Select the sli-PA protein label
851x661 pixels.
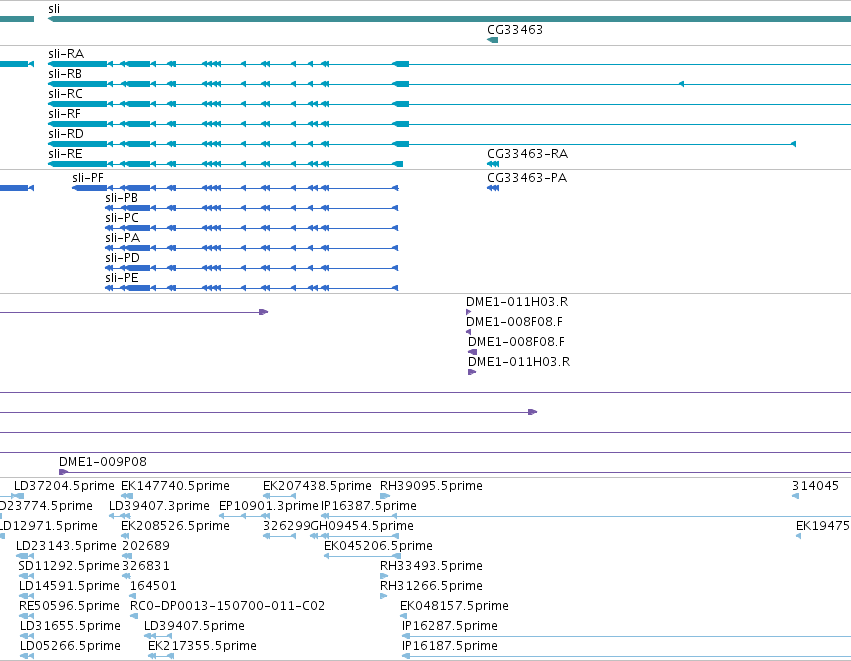[123, 238]
